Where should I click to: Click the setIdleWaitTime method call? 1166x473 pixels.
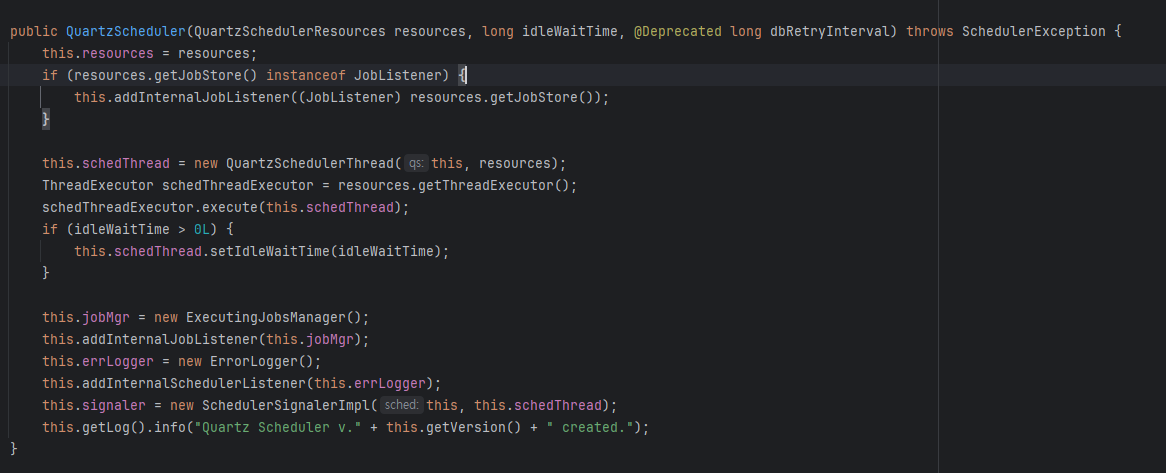point(270,251)
